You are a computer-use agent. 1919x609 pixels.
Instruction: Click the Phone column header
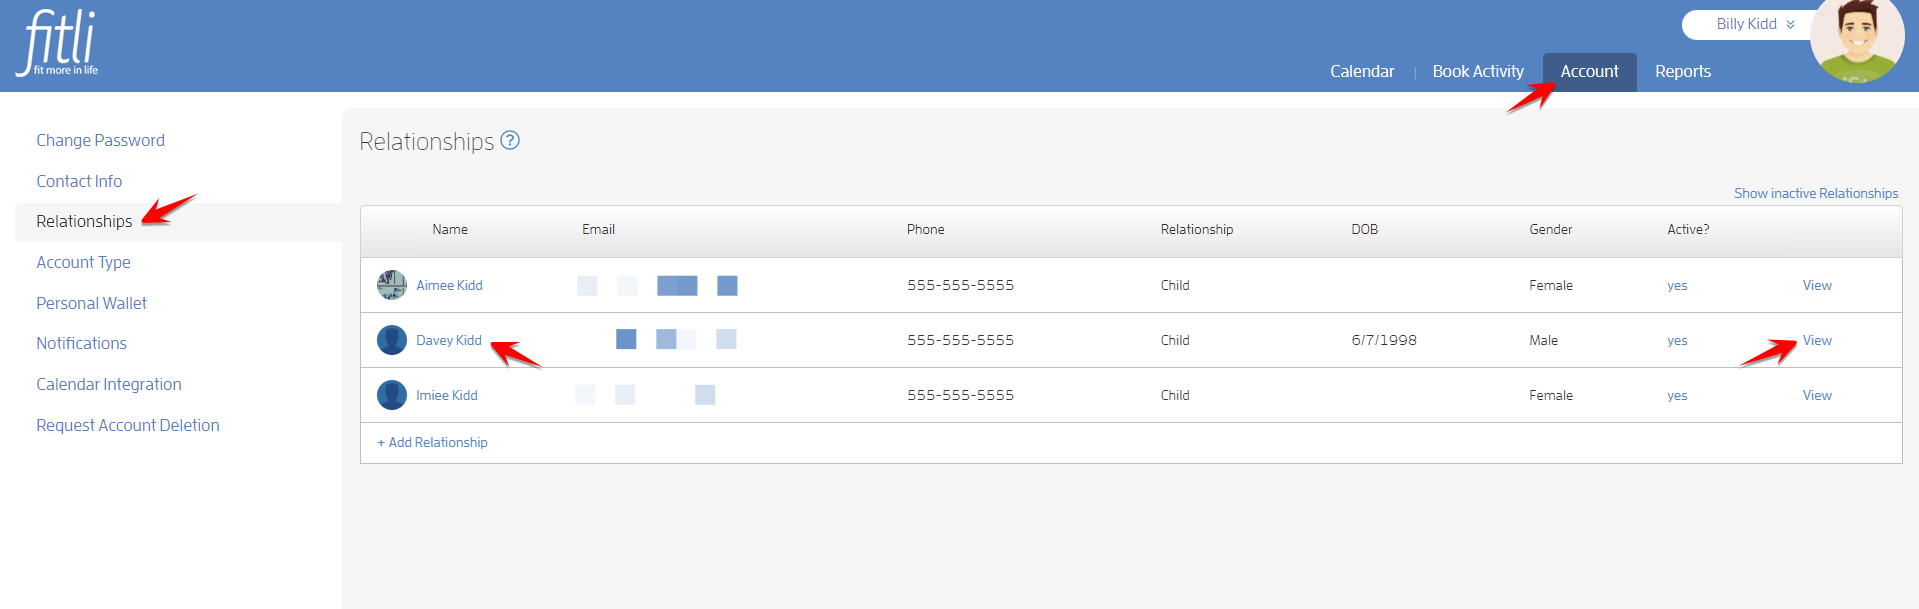(925, 229)
